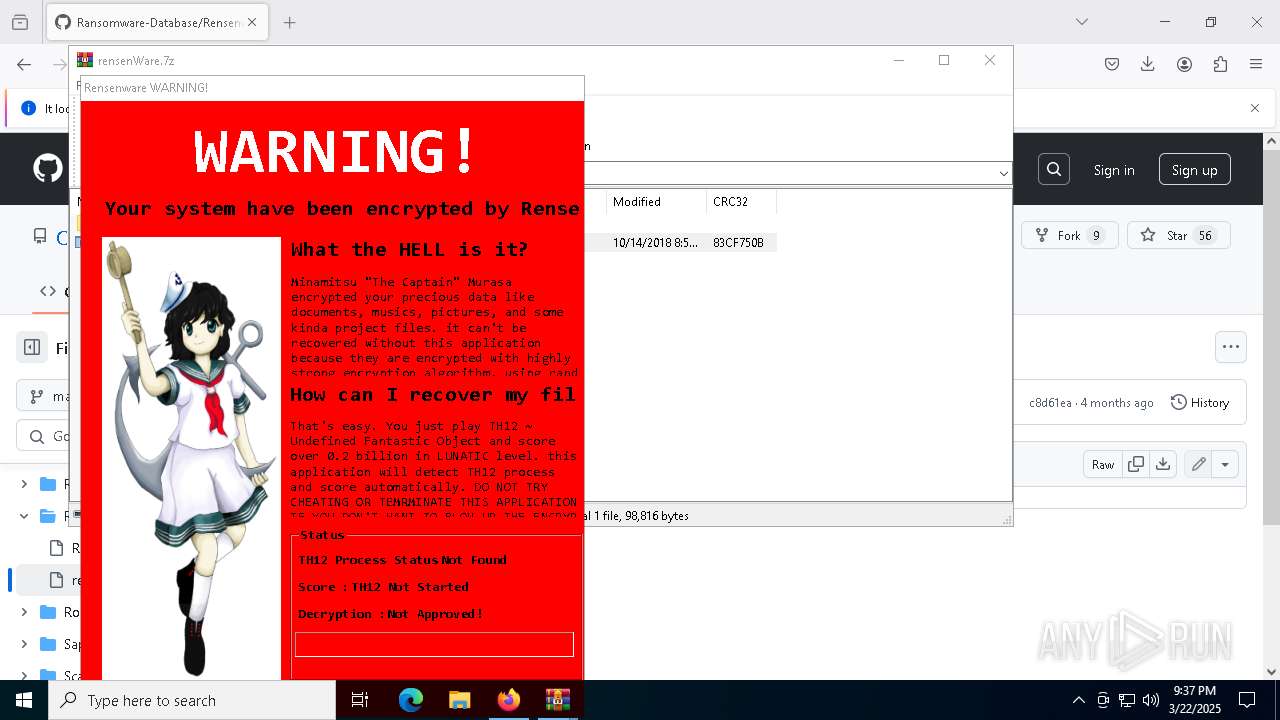
Task: Open commit c8d61ea link
Action: pos(1050,403)
